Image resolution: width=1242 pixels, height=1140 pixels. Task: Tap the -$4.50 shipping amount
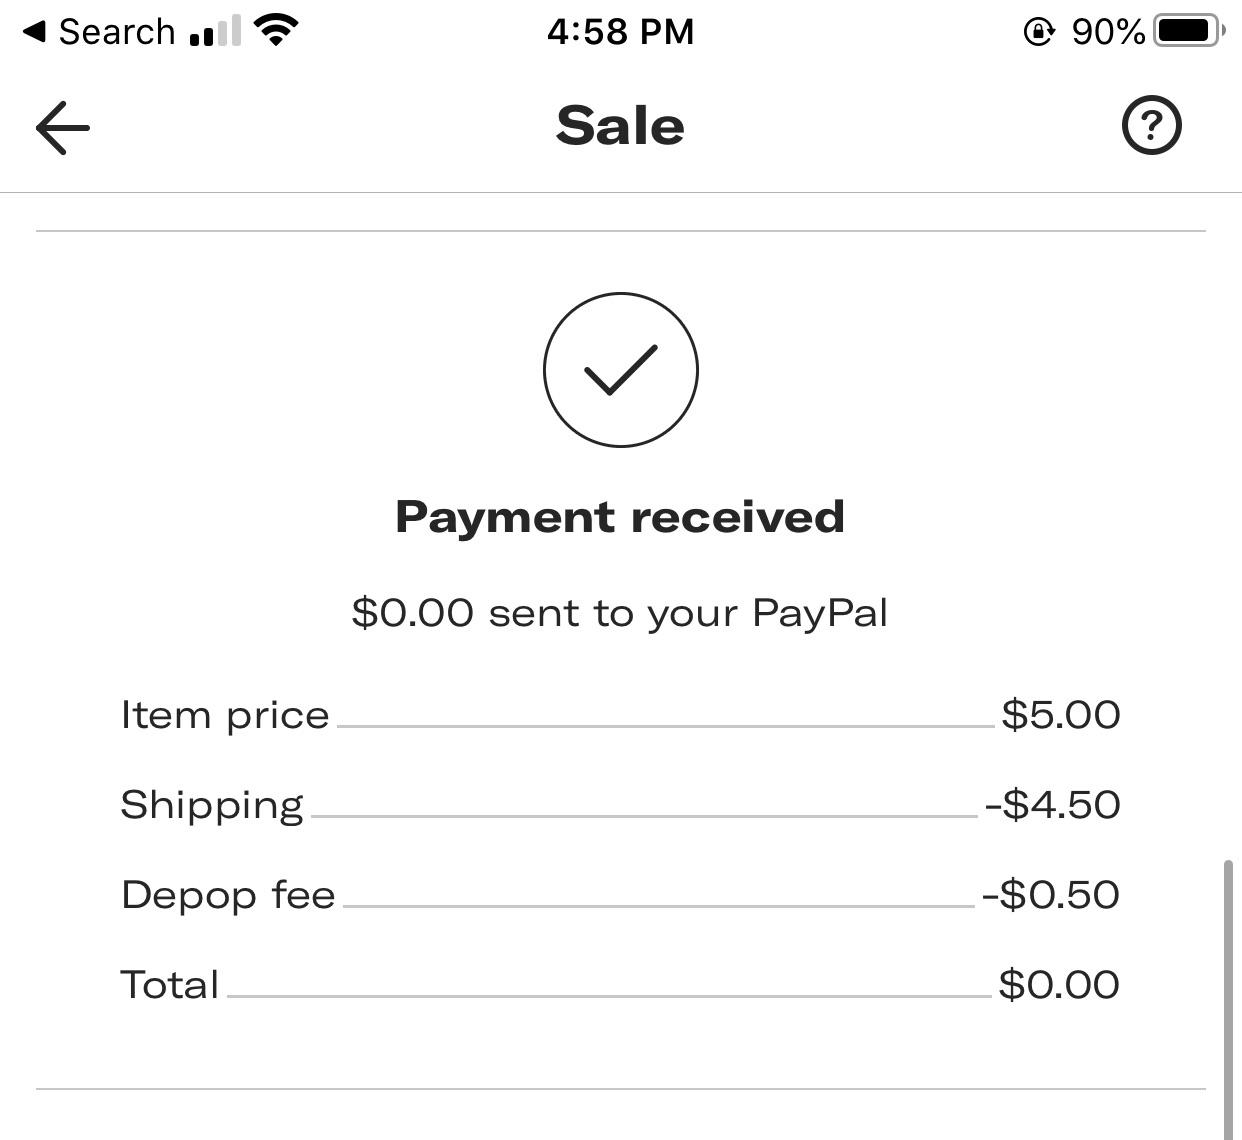[1053, 804]
